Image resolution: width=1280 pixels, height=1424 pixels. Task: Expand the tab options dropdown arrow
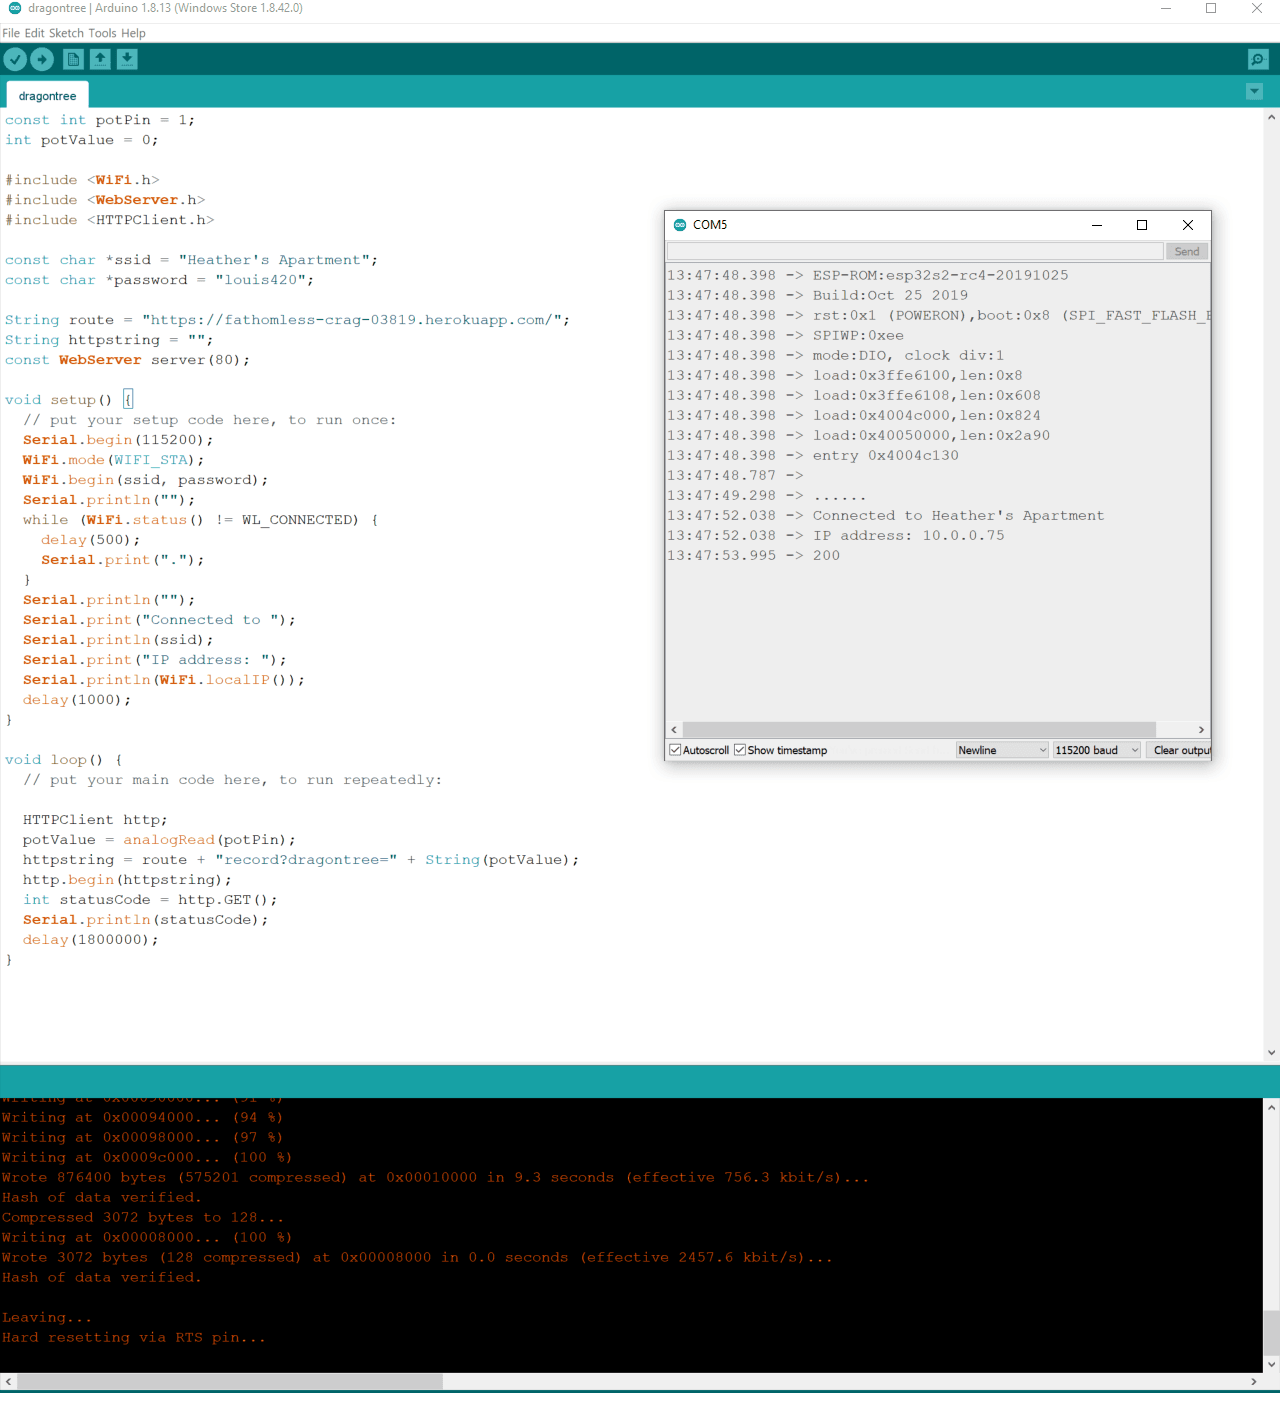tap(1254, 92)
